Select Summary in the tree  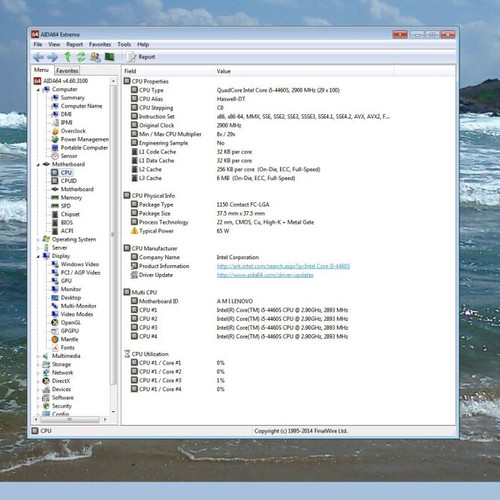pyautogui.click(x=73, y=98)
